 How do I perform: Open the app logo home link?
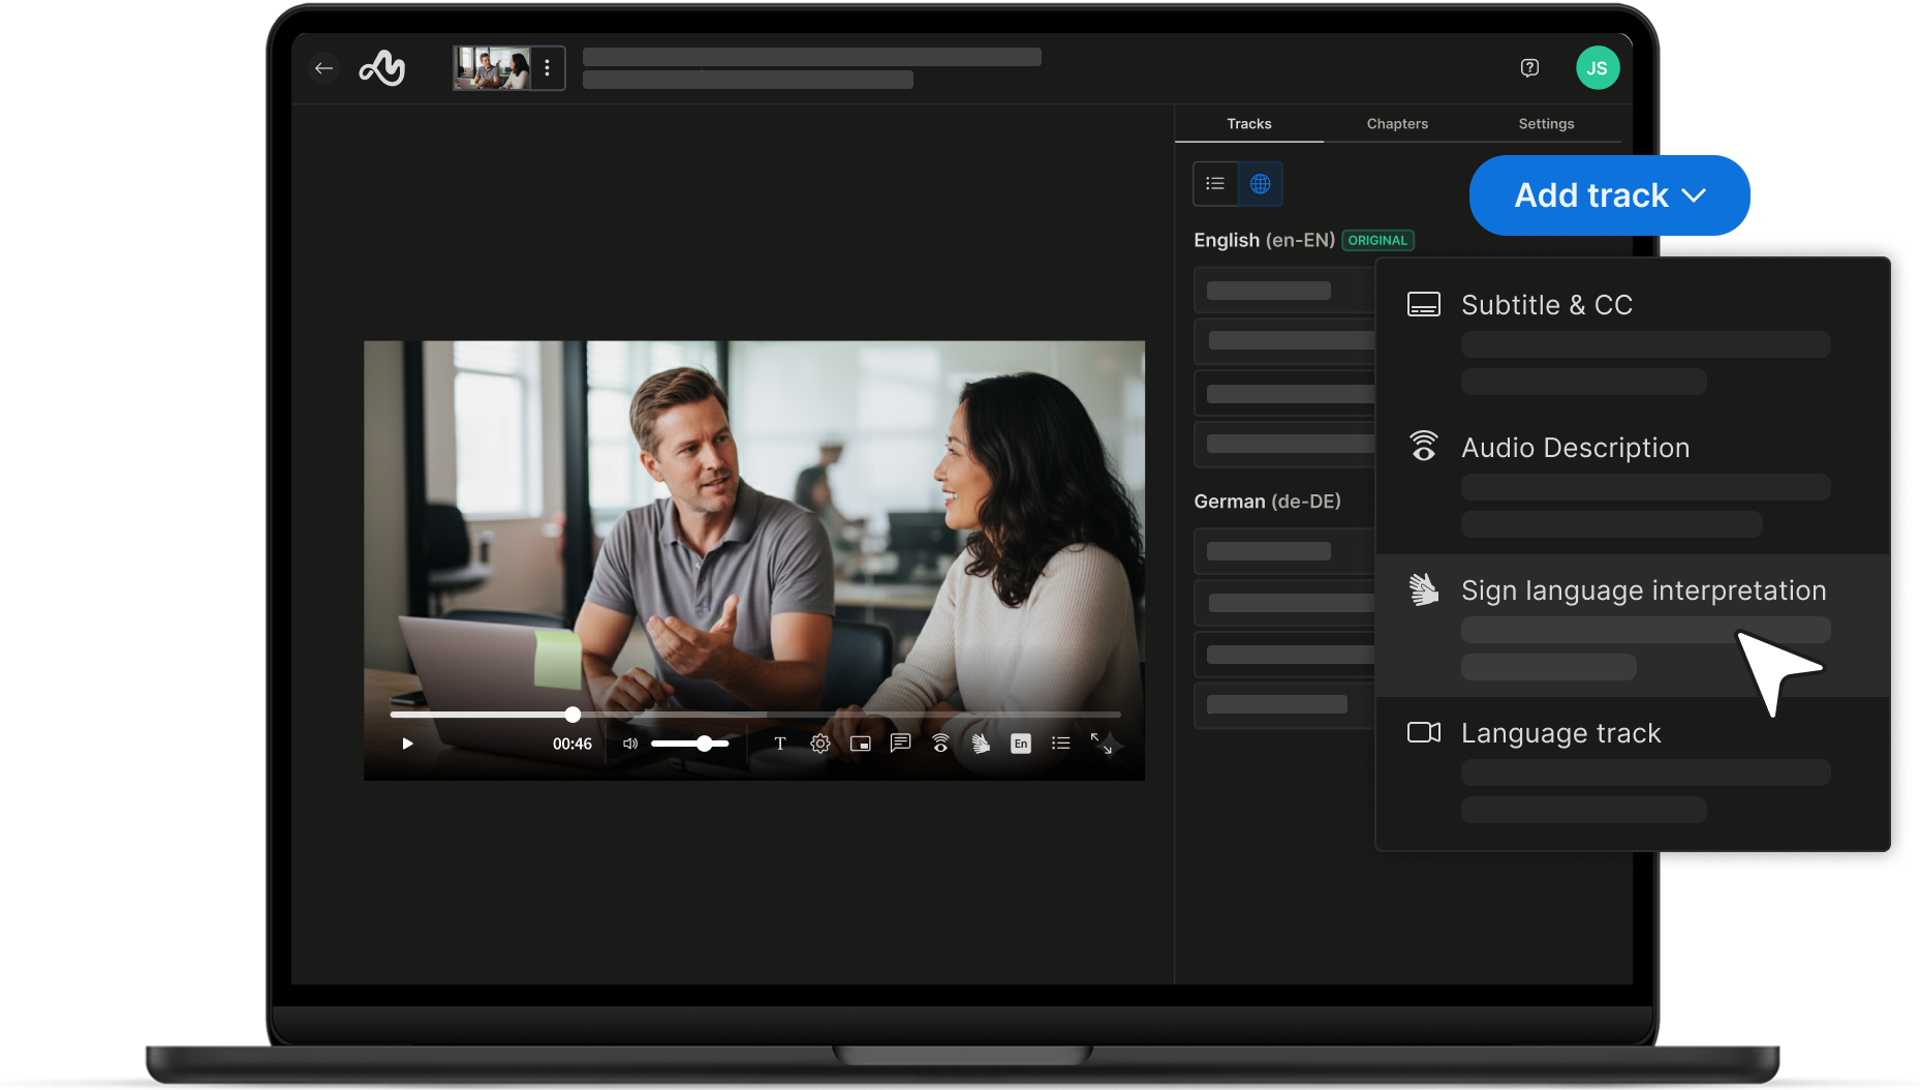click(x=382, y=68)
